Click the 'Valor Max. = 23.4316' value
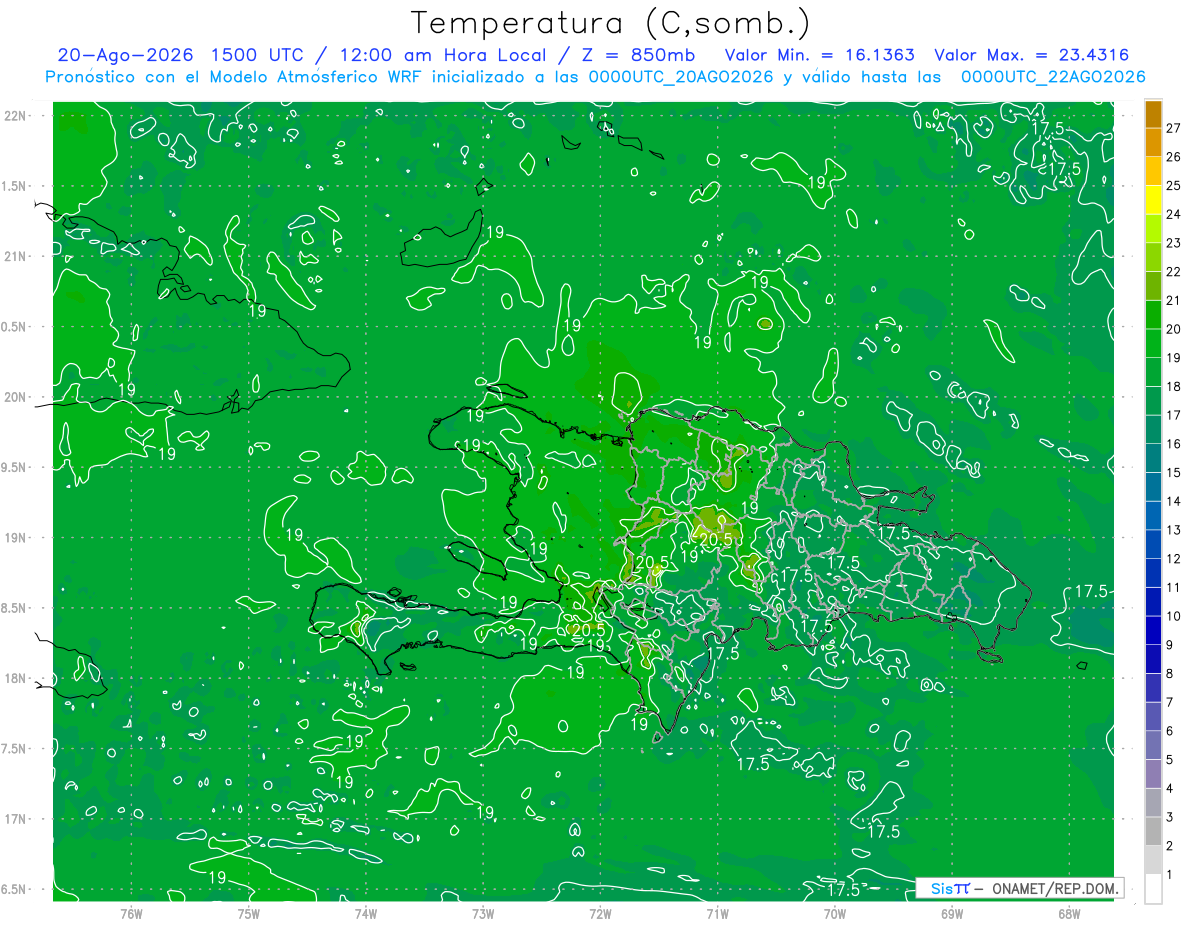This screenshot has height=927, width=1200. tap(1031, 55)
